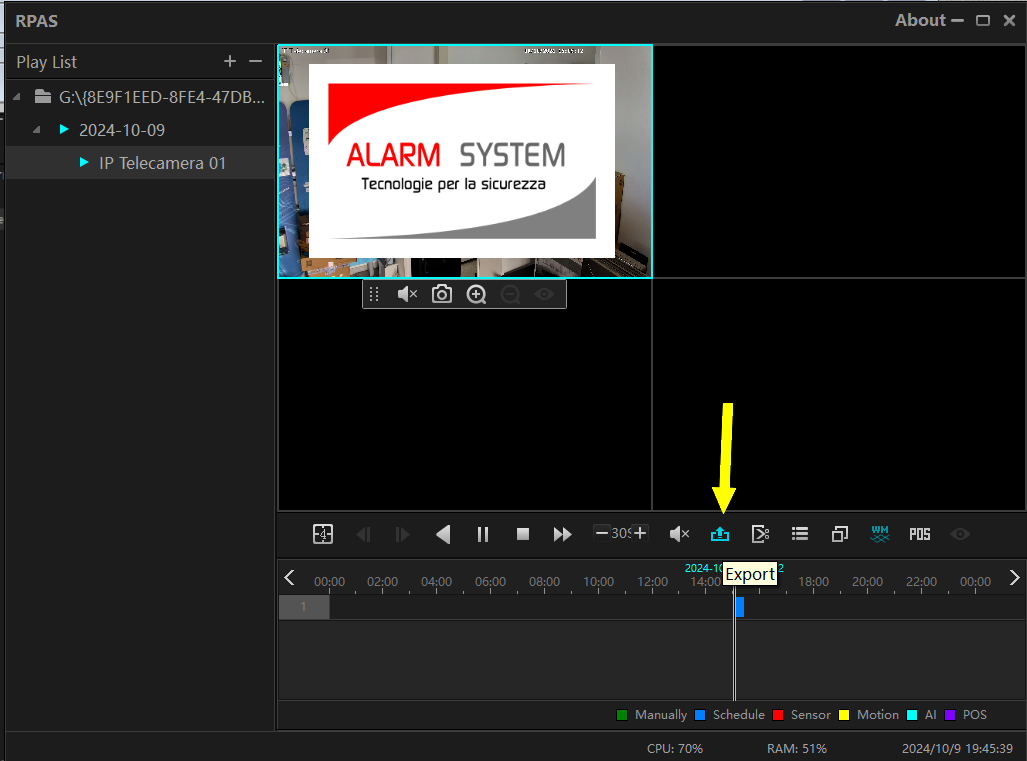Switch the 4-split screen layout icon

click(323, 534)
